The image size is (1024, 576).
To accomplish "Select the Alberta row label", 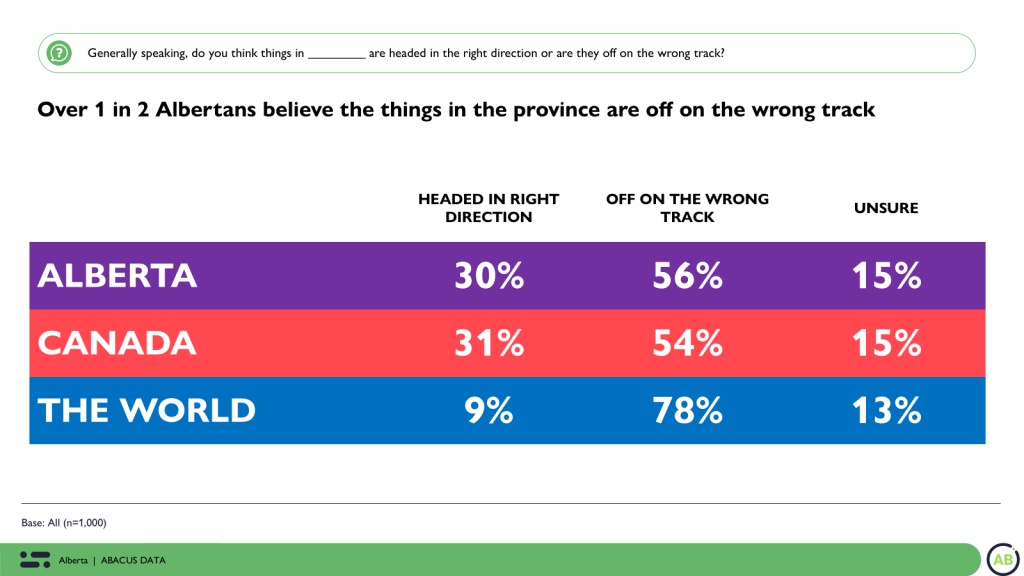I will click(x=117, y=276).
